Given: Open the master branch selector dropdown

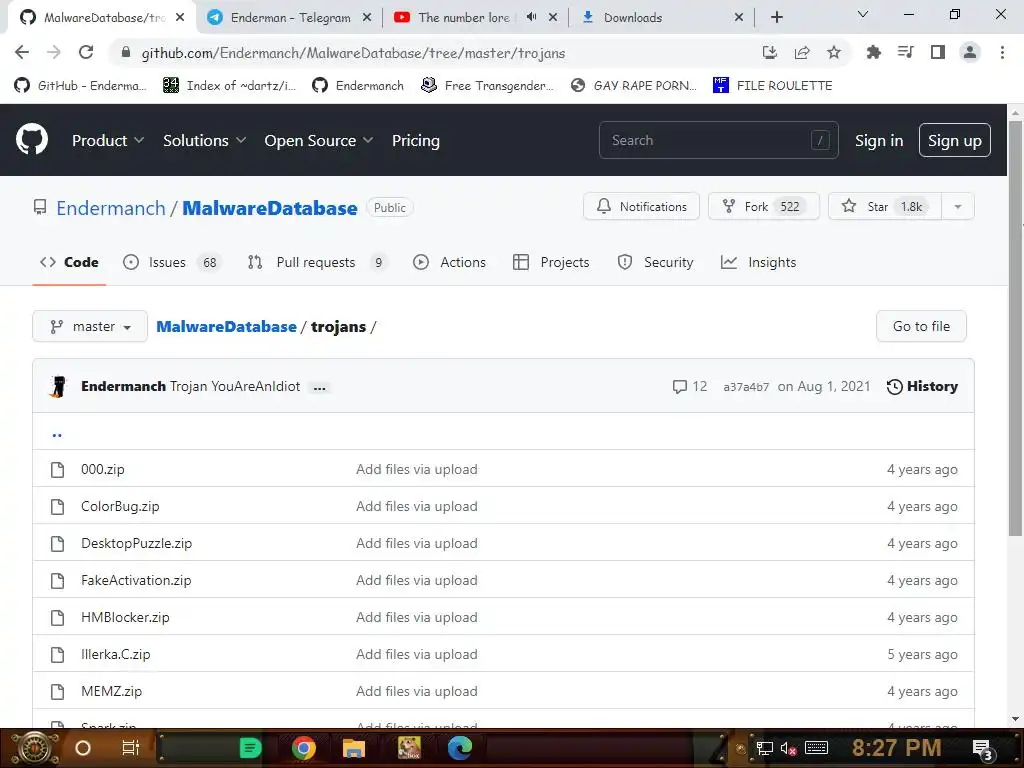Looking at the screenshot, I should (90, 327).
